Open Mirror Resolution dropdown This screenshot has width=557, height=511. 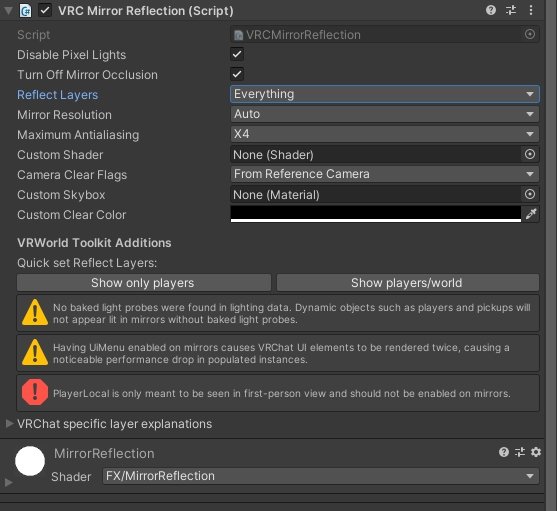385,114
